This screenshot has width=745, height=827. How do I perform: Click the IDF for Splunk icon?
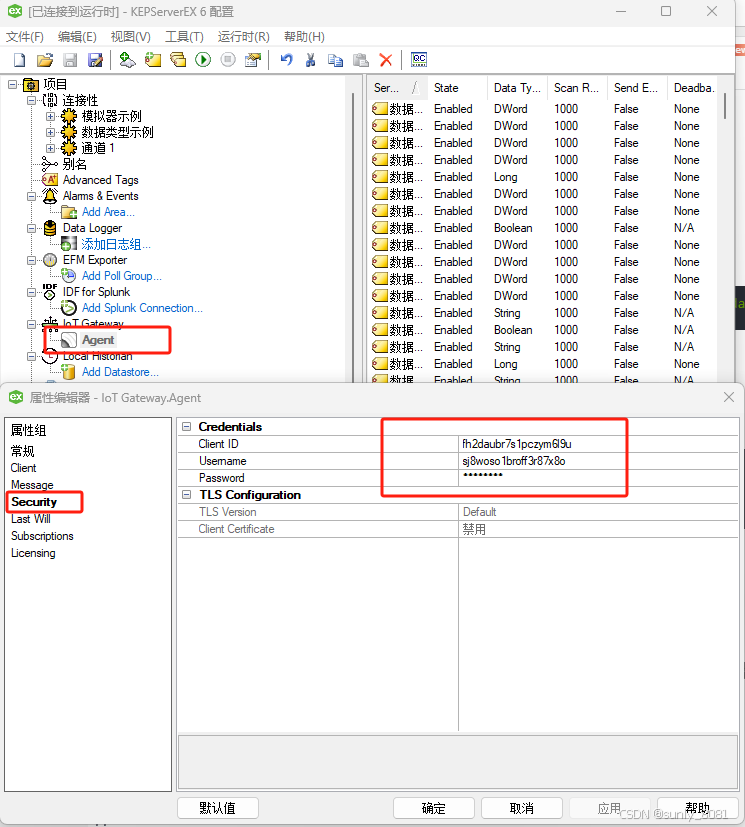(50, 292)
